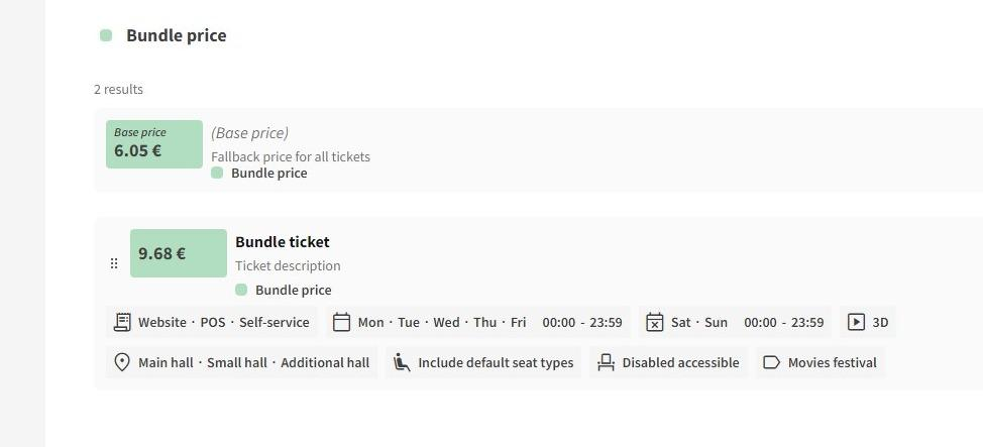983x447 pixels.
Task: Click the location pin icon for halls
Action: pos(122,362)
